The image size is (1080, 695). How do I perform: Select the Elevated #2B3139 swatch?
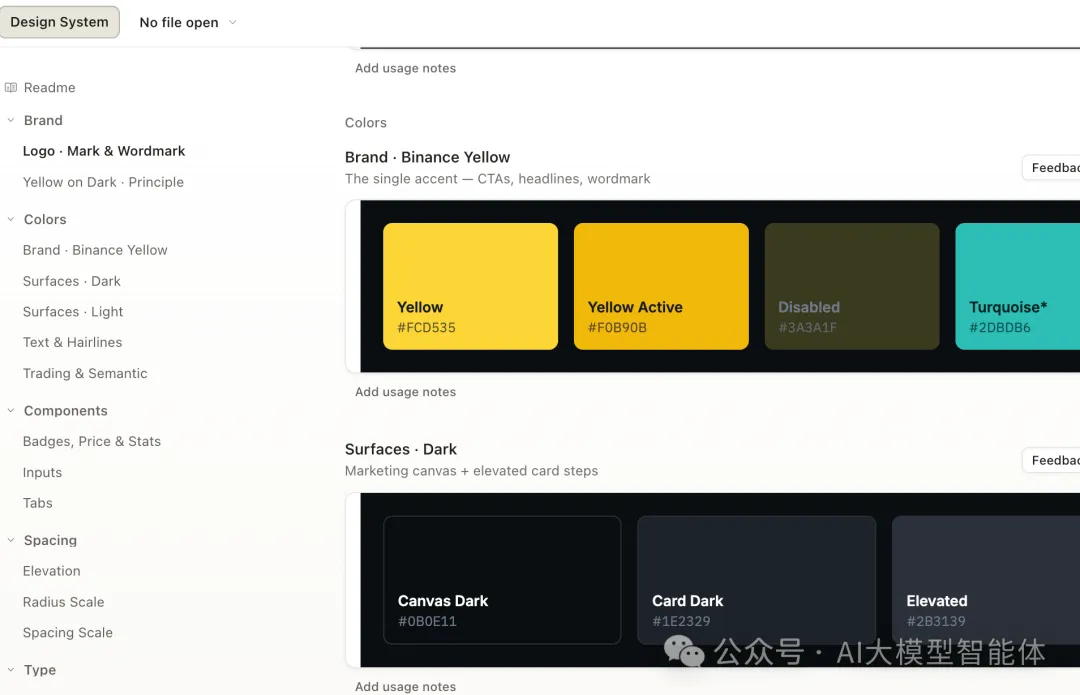(x=986, y=580)
